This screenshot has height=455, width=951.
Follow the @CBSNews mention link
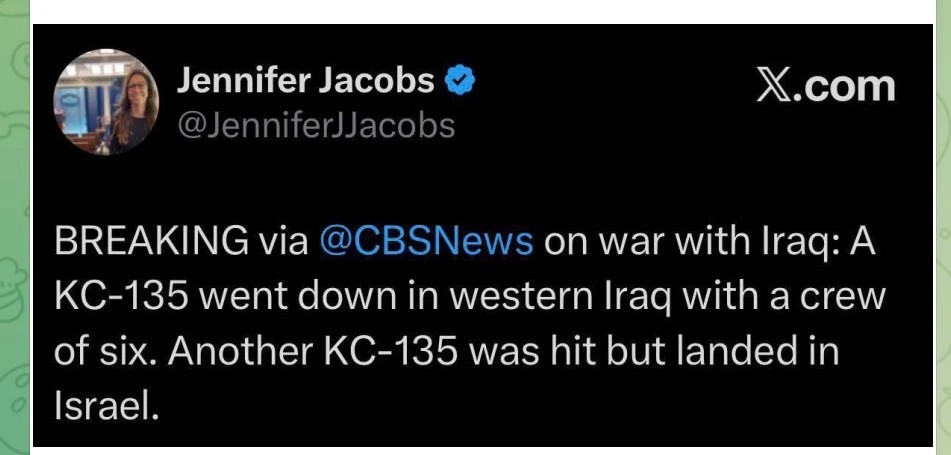pos(427,241)
